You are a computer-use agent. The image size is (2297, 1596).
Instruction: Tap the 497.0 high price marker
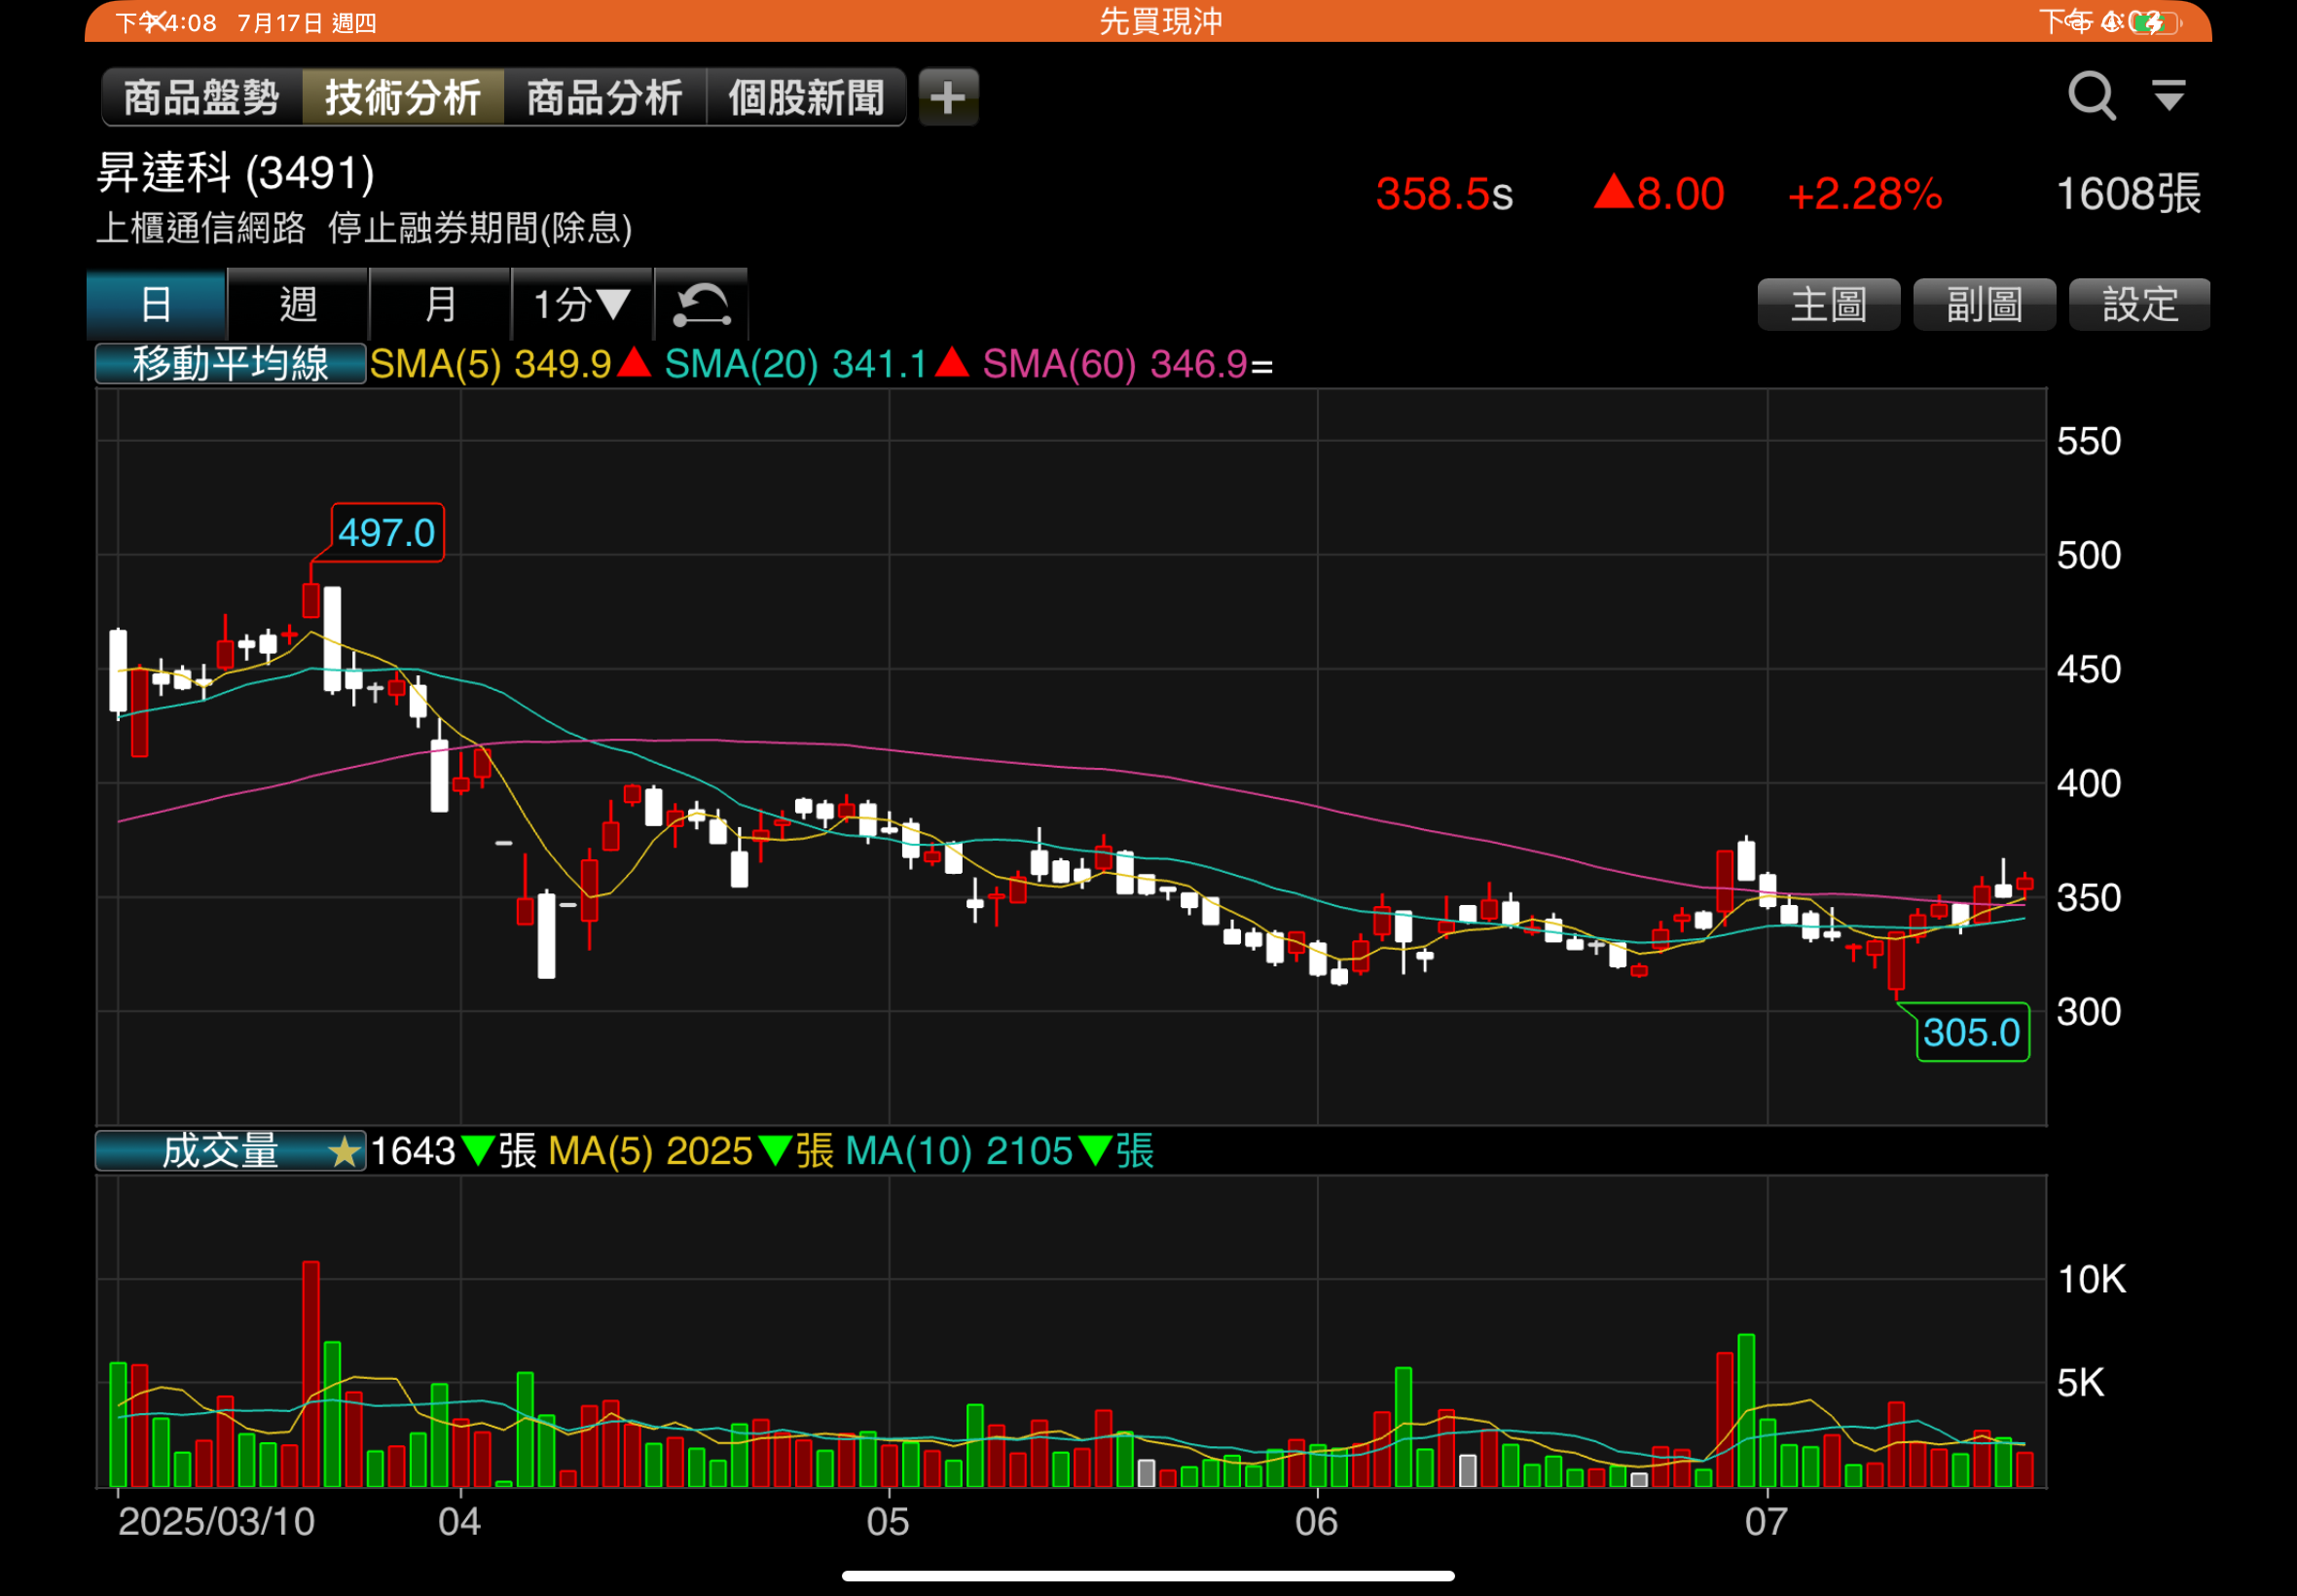(x=386, y=533)
